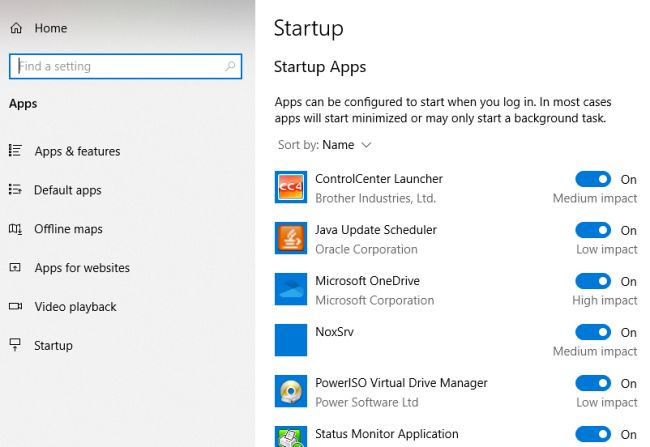Click the Microsoft OneDrive cloud icon
The image size is (650, 447).
coord(291,289)
